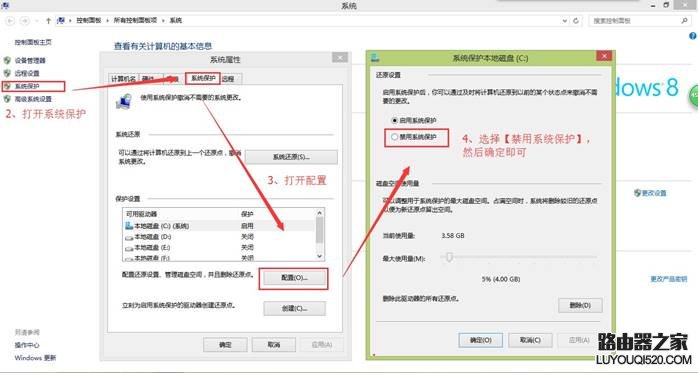Click the 更改设置 link
698x373 pixels.
pos(654,193)
